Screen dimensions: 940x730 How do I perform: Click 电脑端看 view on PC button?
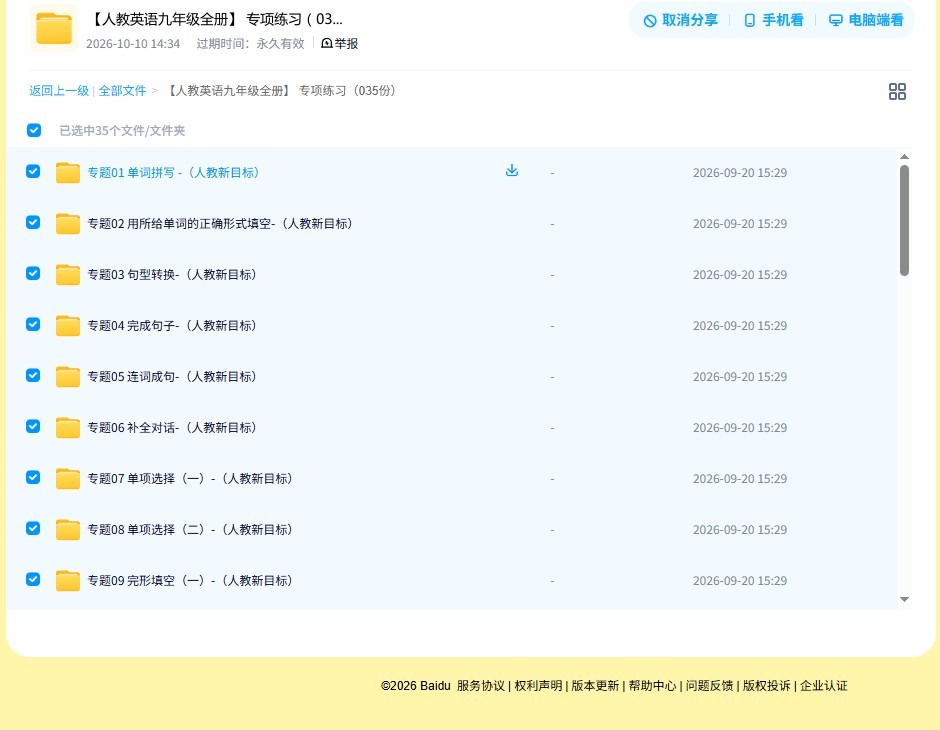click(866, 20)
